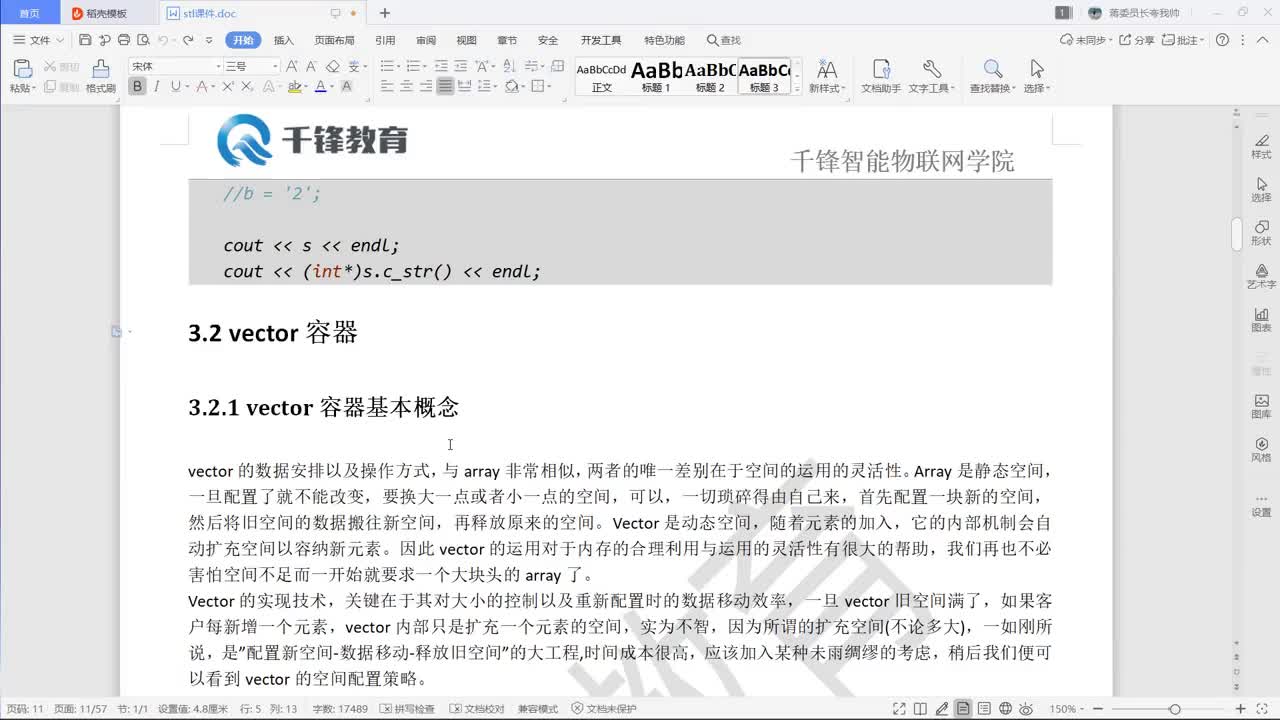The image size is (1280, 720).
Task: Center align text
Action: pos(406,87)
